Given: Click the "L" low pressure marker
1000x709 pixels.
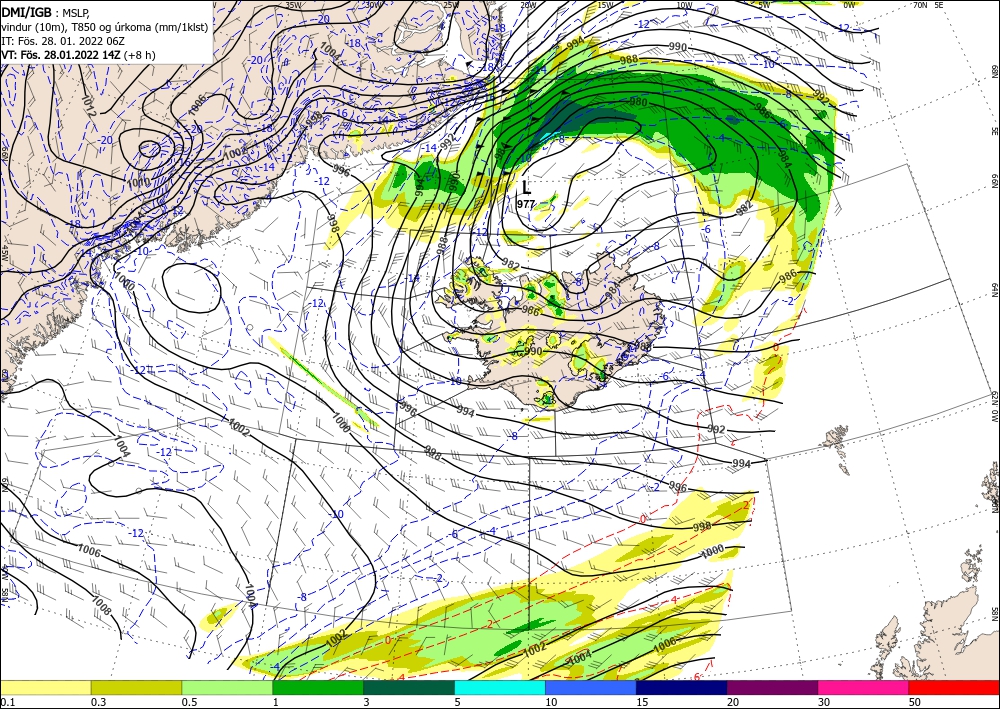Looking at the screenshot, I should (x=526, y=187).
